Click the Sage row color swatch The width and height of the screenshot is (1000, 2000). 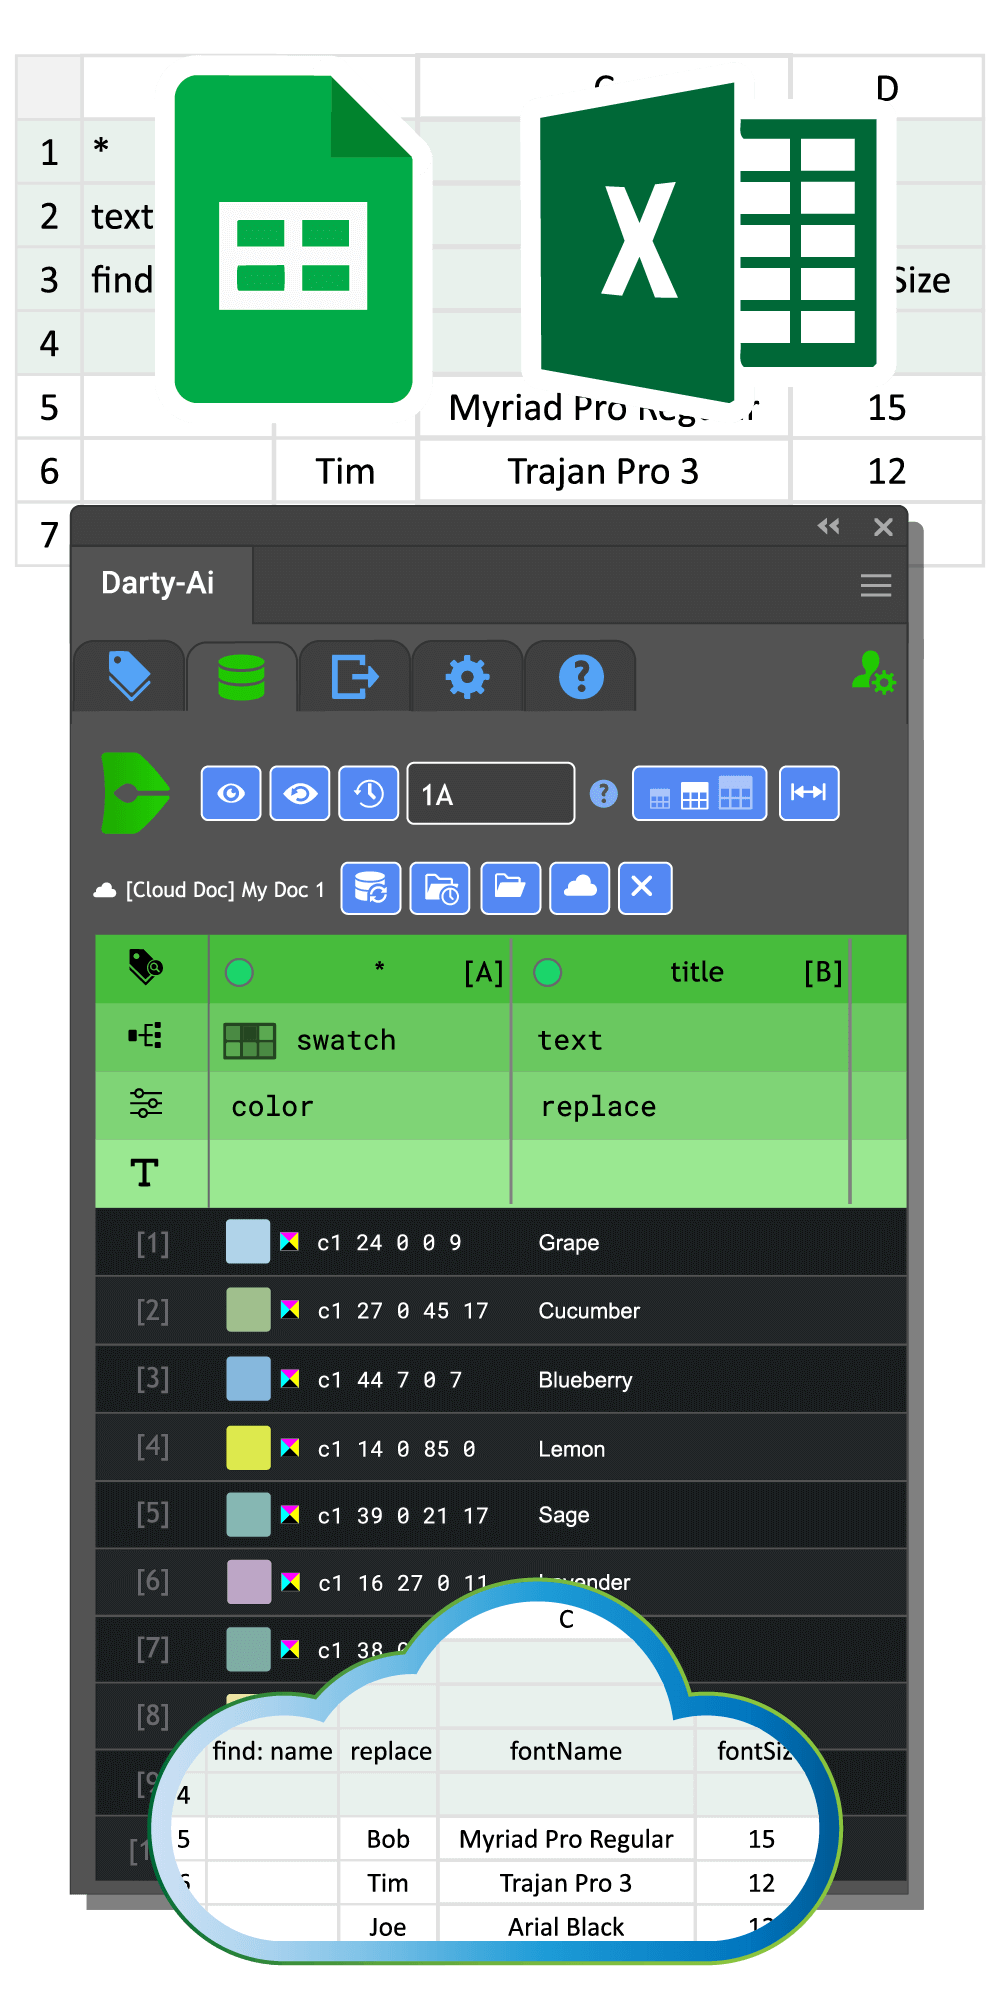pos(249,1515)
